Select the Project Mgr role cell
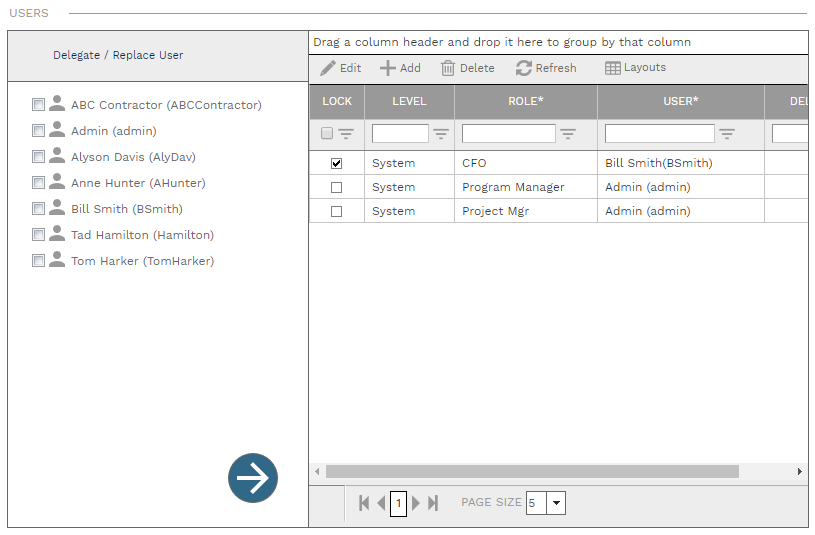The image size is (815, 535). tap(525, 211)
